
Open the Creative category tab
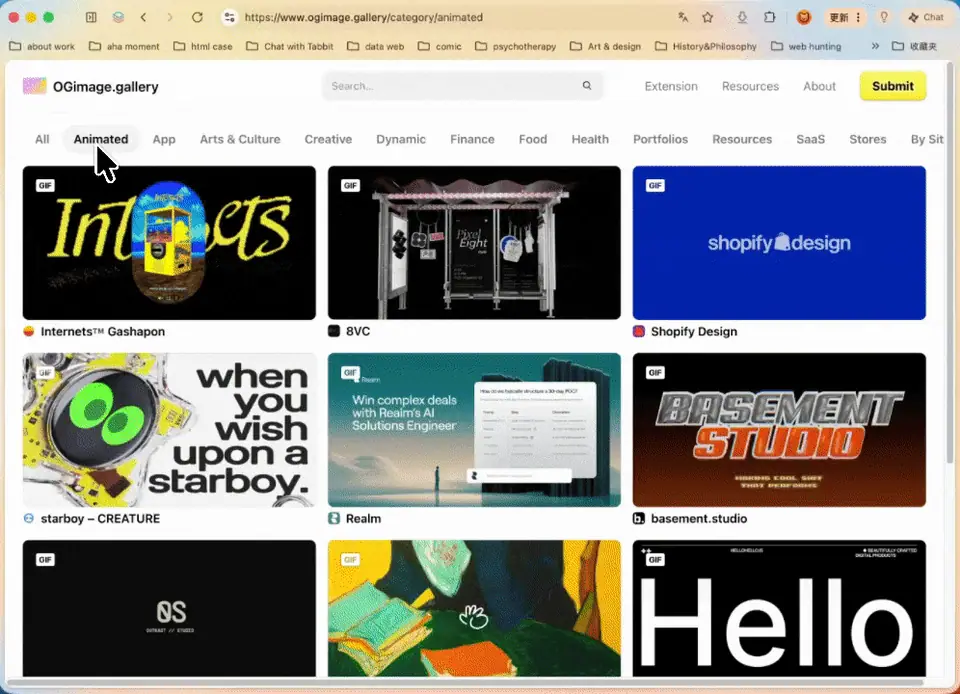click(328, 139)
